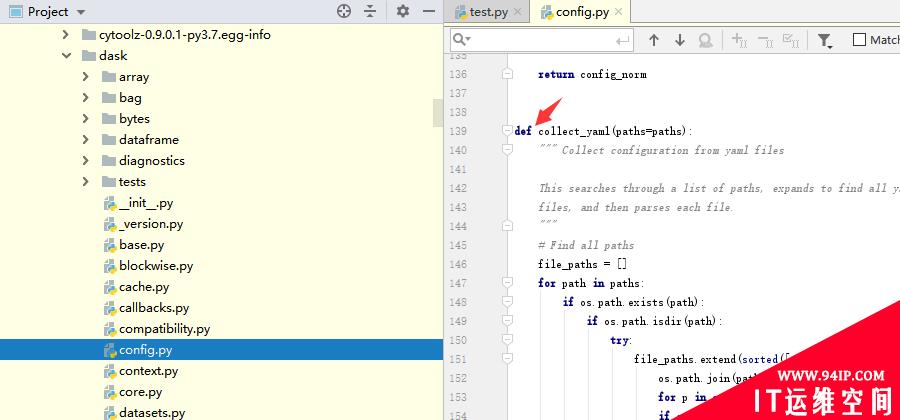Click the diagnostics folder icon

pos(109,161)
